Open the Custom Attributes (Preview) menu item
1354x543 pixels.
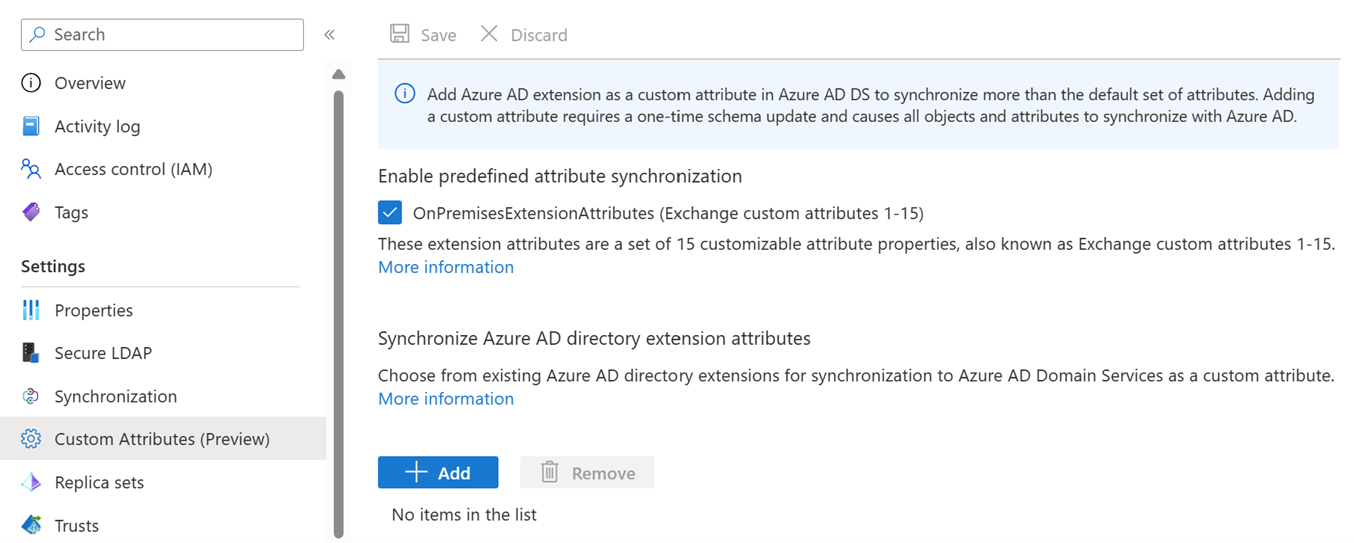coord(162,439)
